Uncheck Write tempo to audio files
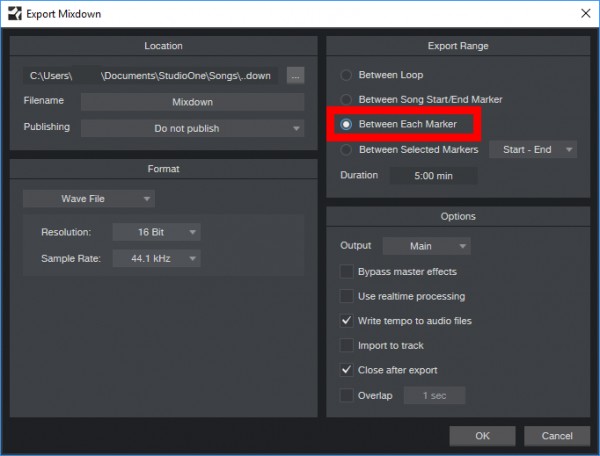600x456 pixels. click(x=347, y=321)
